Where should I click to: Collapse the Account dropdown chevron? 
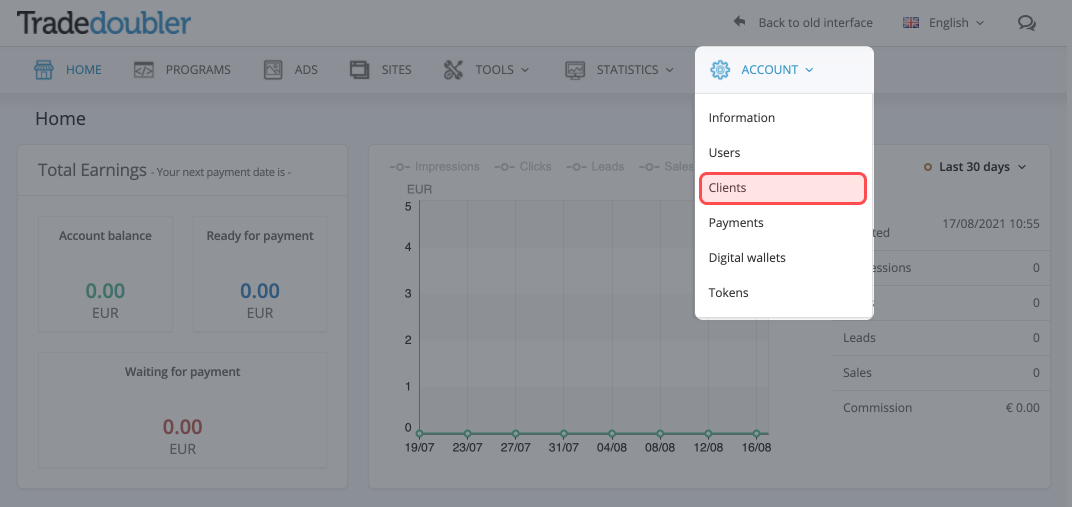[x=809, y=70]
